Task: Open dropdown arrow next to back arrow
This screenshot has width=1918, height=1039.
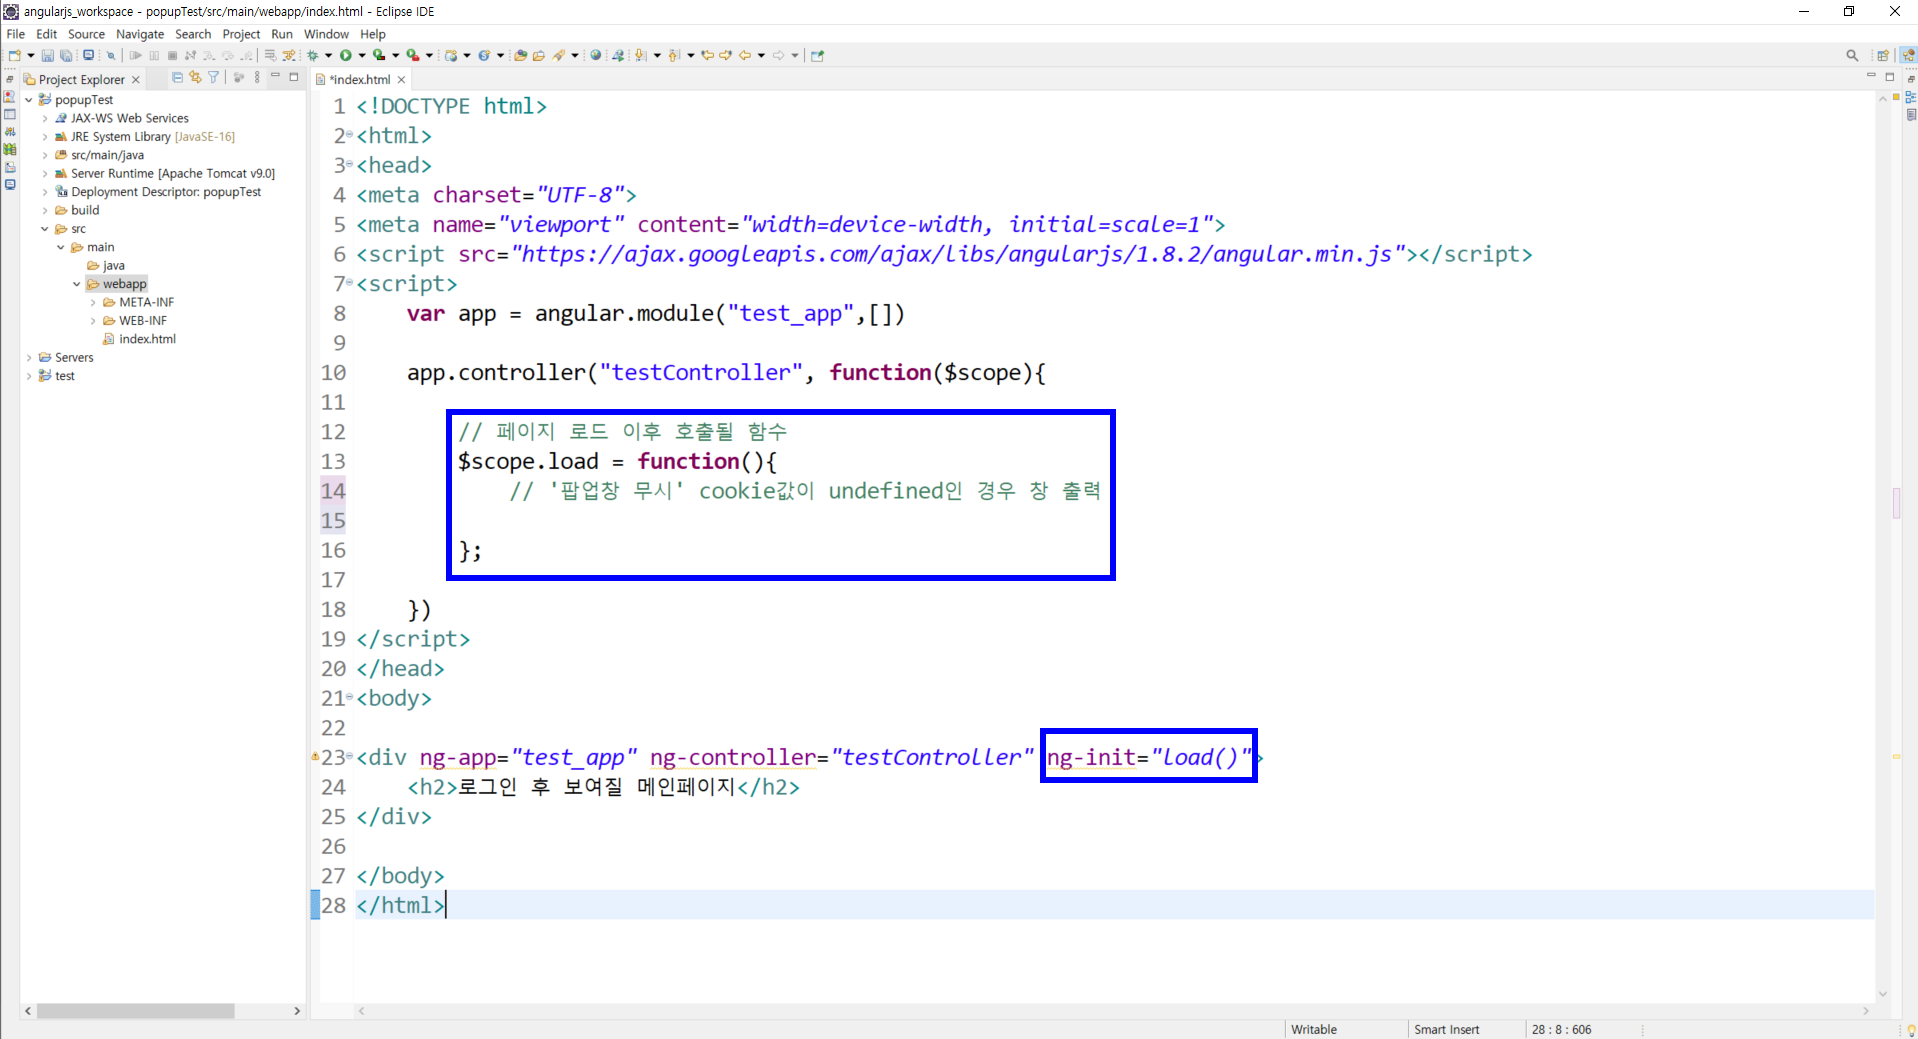Action: [x=762, y=55]
